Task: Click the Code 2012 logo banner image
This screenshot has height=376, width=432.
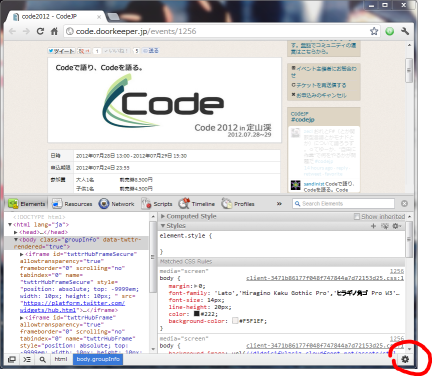Action: (164, 100)
